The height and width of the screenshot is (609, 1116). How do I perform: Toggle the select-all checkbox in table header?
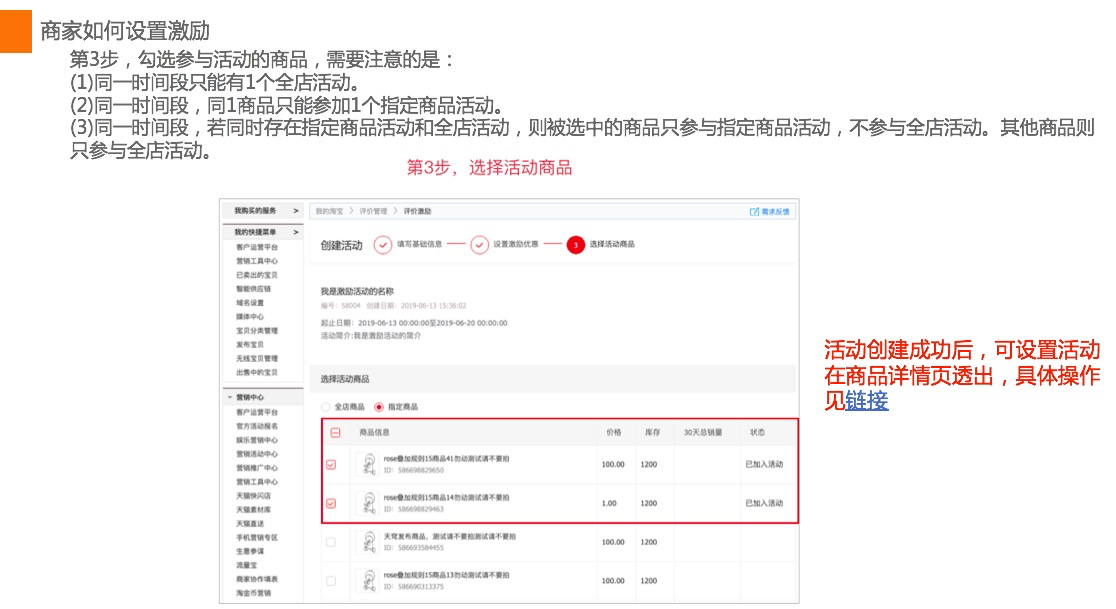(335, 433)
